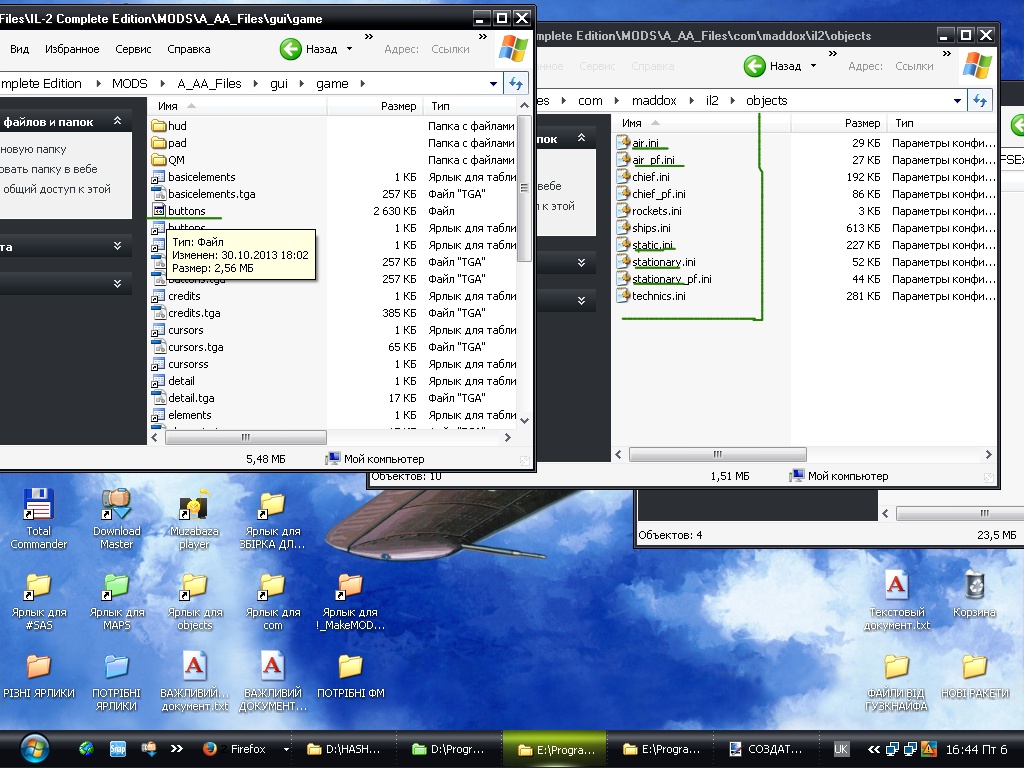
Task: Select the rockets.ini file icon
Action: 622,211
